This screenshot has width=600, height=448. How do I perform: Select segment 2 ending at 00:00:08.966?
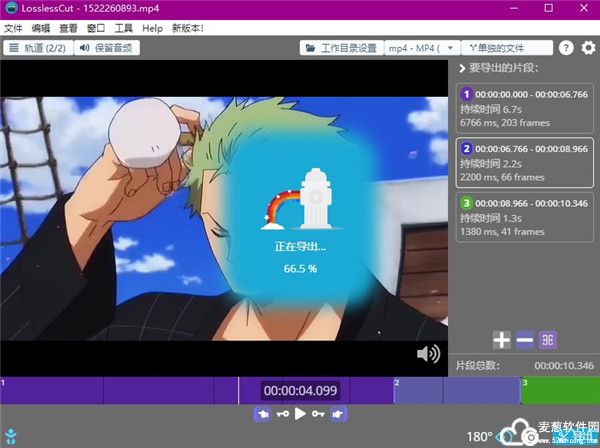pyautogui.click(x=525, y=163)
